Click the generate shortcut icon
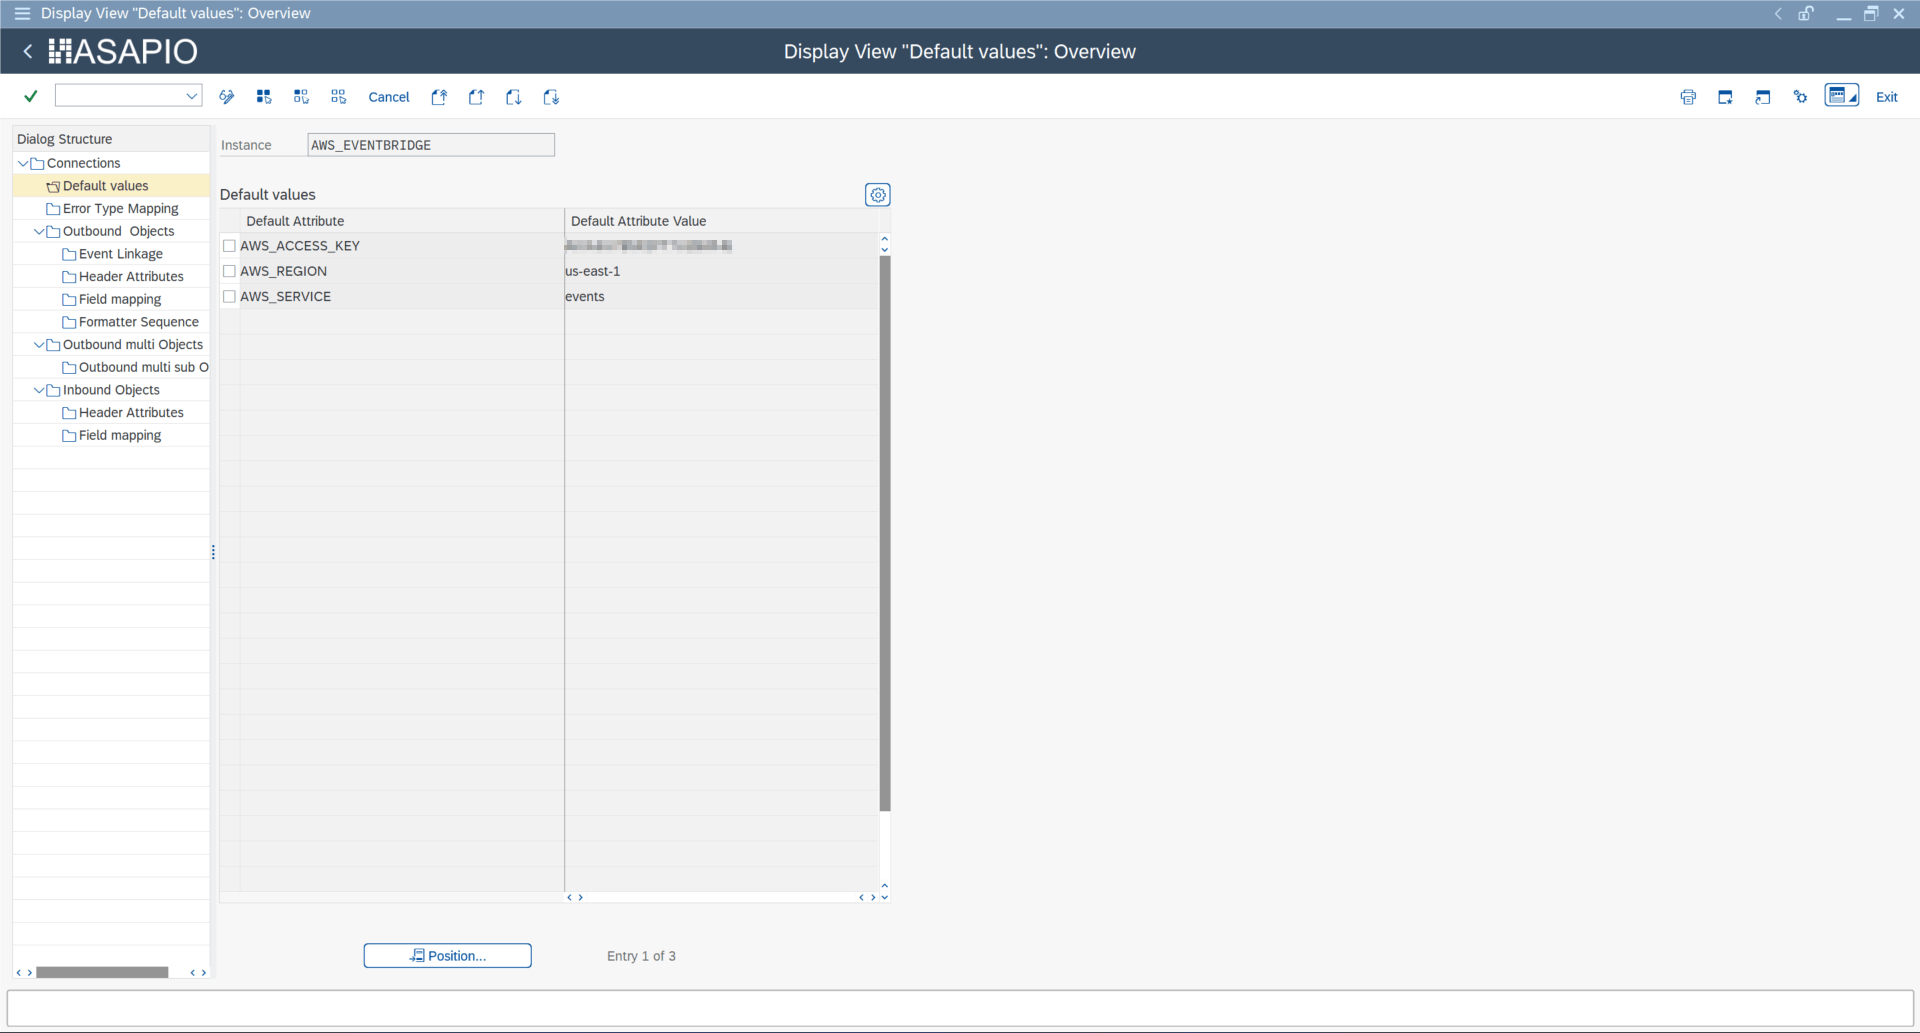 point(1763,97)
